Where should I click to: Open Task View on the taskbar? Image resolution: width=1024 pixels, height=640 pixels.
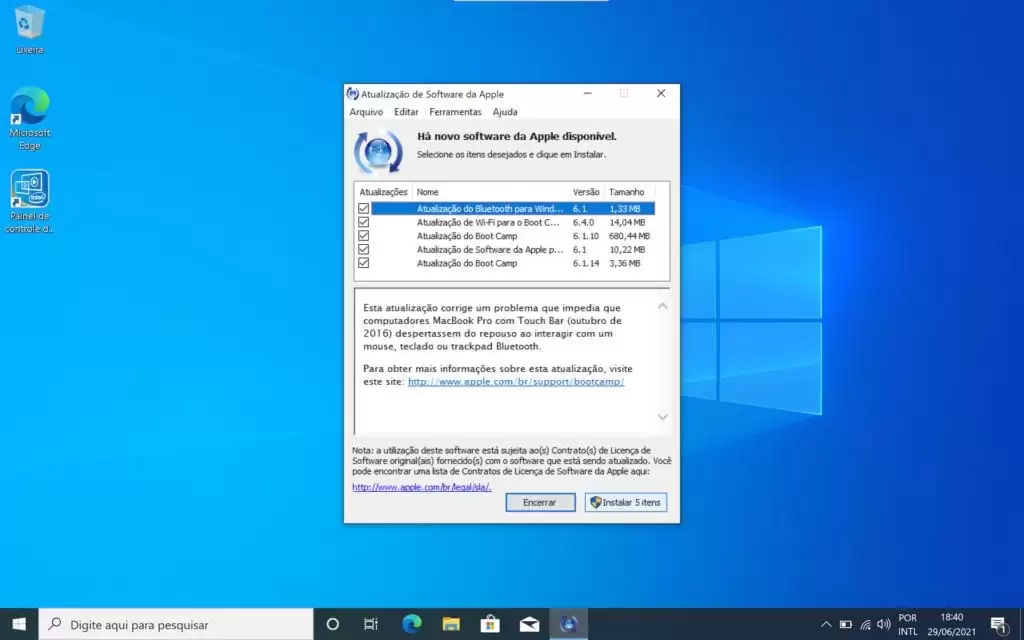click(371, 624)
